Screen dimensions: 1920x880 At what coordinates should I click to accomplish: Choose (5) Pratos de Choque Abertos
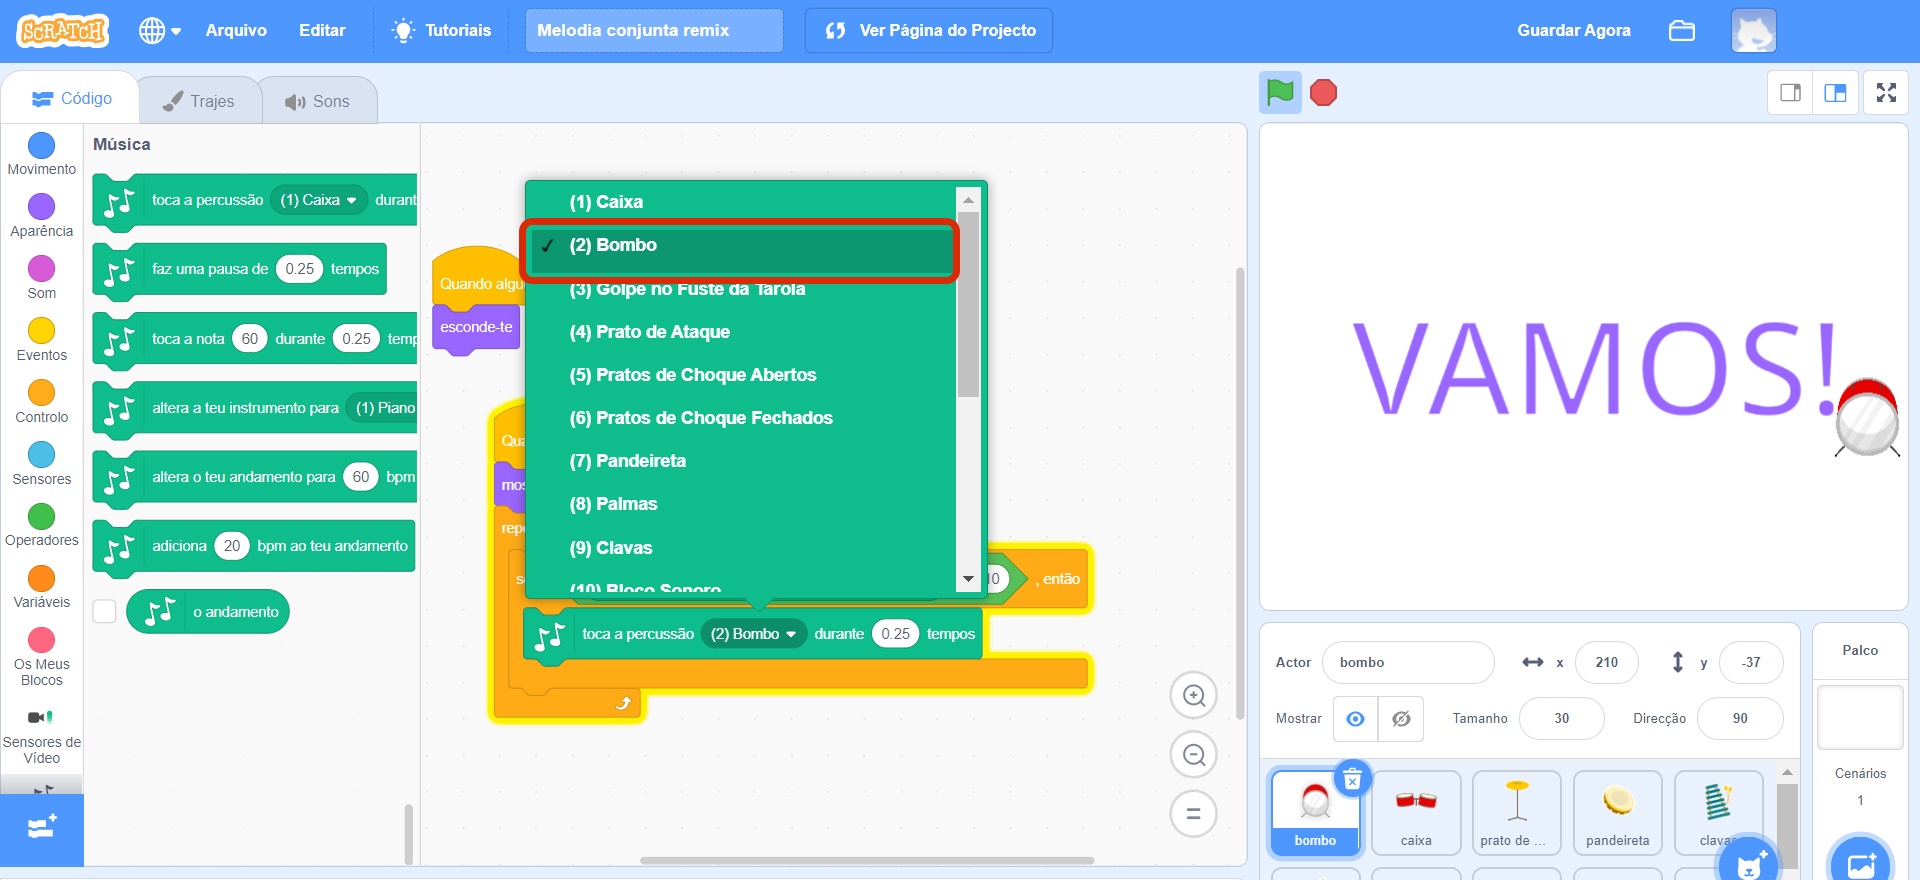tap(741, 375)
